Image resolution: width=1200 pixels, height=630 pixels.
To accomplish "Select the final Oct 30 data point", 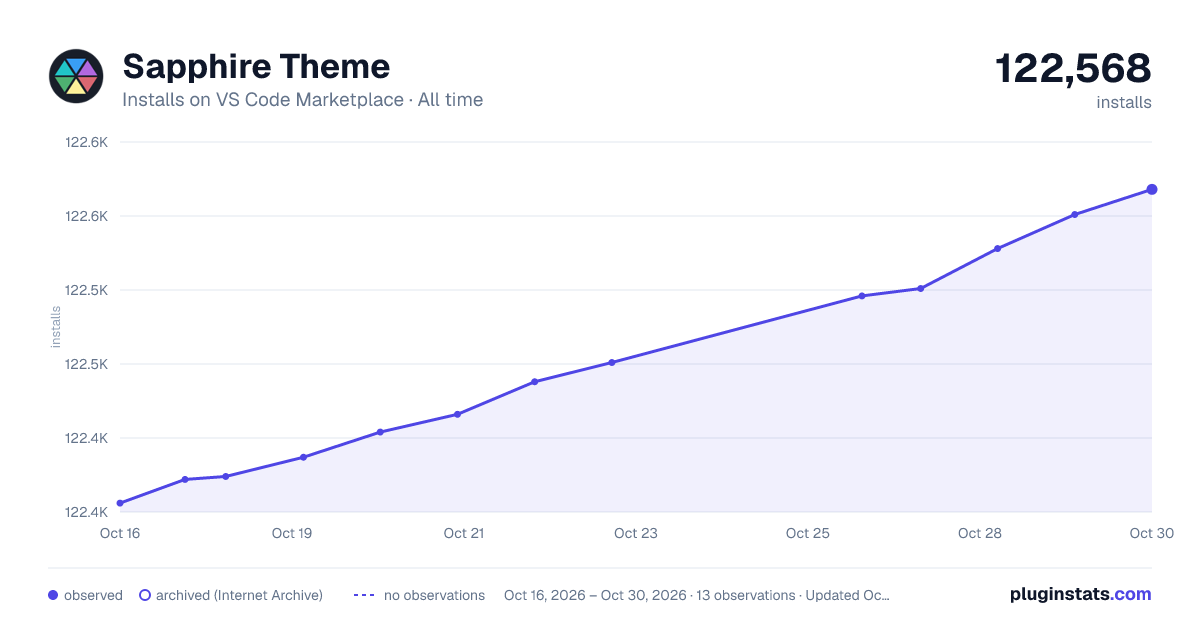I will pyautogui.click(x=1152, y=189).
